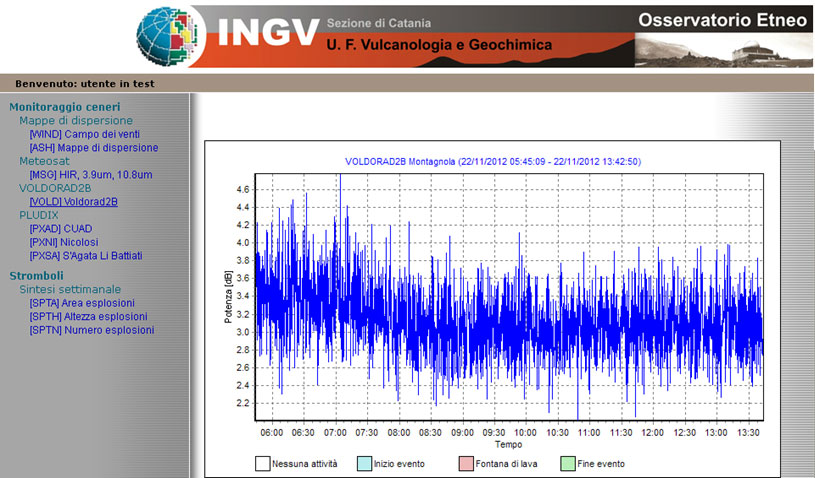Open [SPTH] Altezza esplosioni link
The height and width of the screenshot is (478, 815).
pyautogui.click(x=88, y=316)
